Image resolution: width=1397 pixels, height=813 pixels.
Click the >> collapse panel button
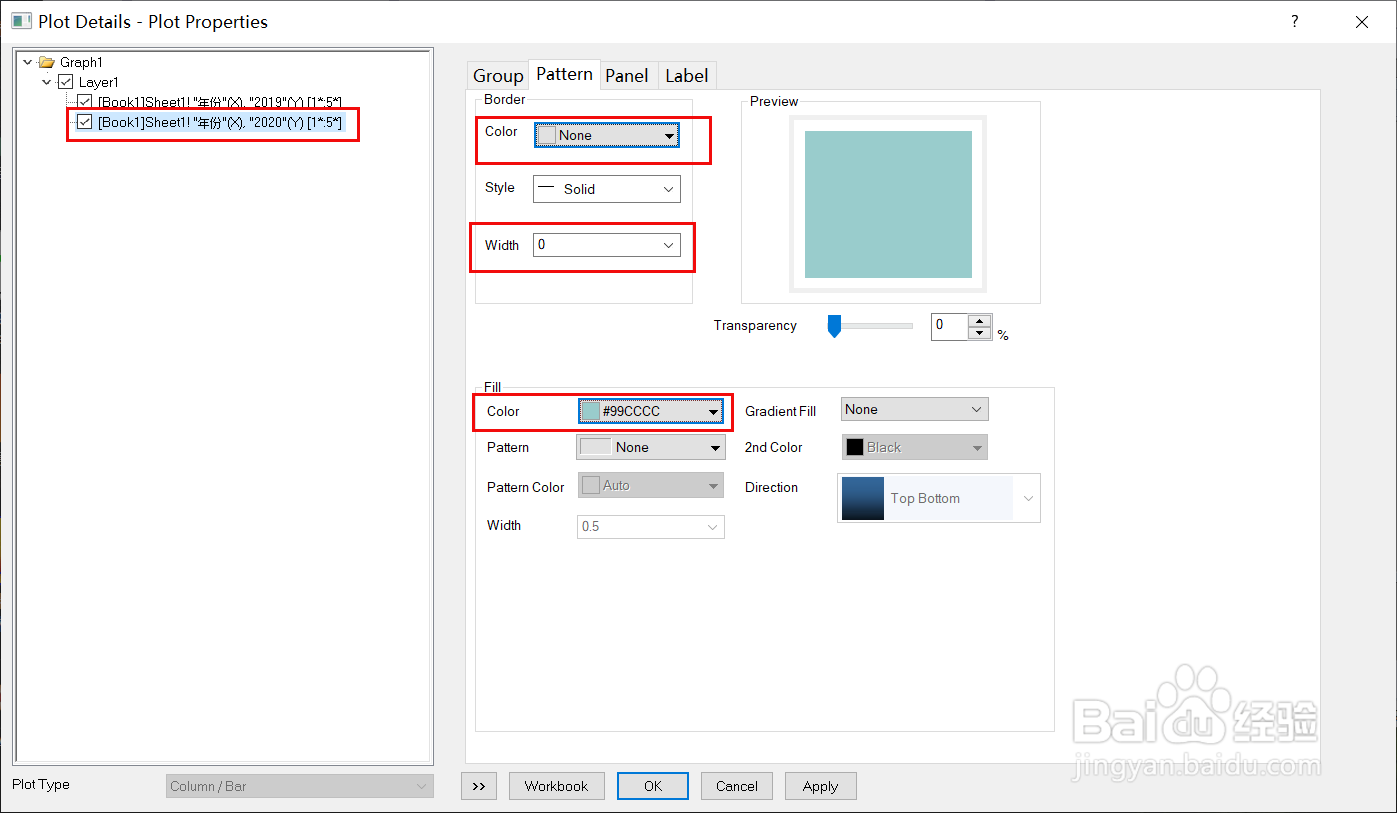[x=479, y=786]
